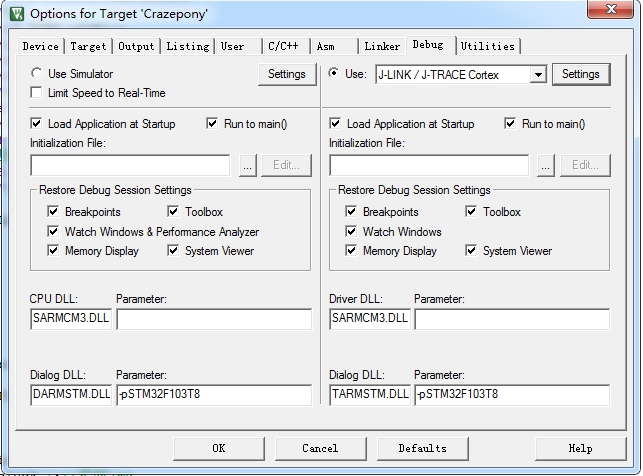The width and height of the screenshot is (643, 476).
Task: Toggle Limit Speed to Real-Time checkbox
Action: 37,93
